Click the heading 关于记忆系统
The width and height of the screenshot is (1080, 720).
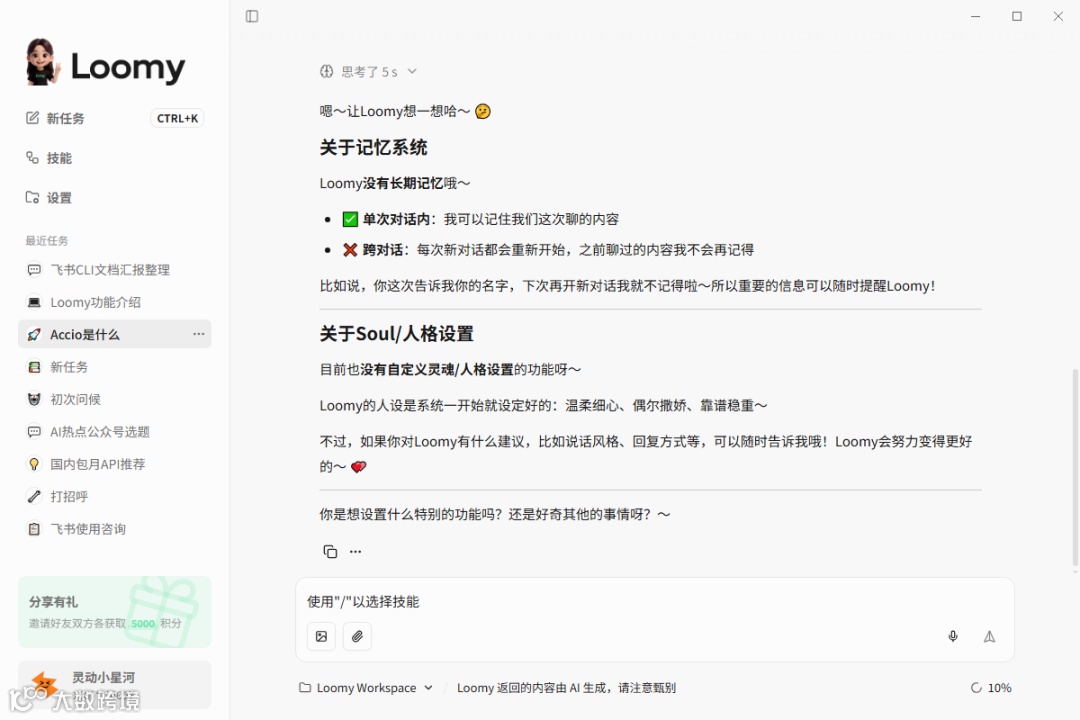point(373,147)
